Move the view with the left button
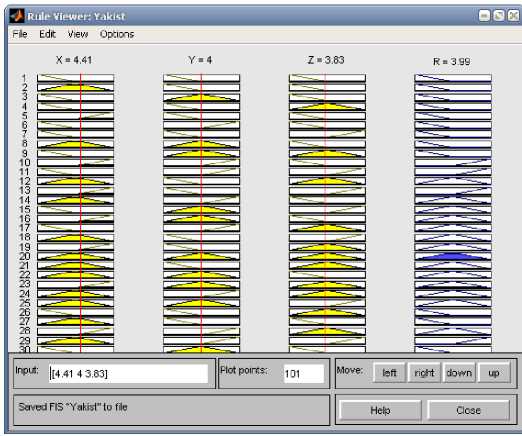The width and height of the screenshot is (522, 436). [389, 373]
